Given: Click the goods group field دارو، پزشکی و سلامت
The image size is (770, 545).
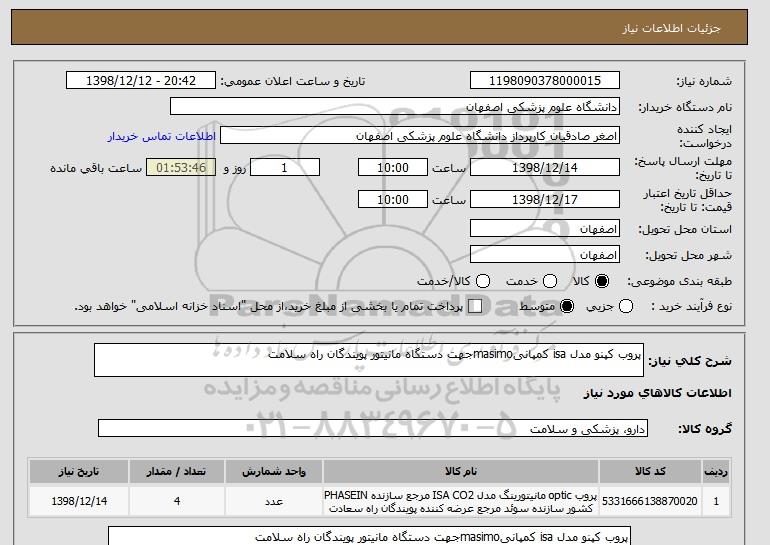Looking at the screenshot, I should click(x=373, y=429).
